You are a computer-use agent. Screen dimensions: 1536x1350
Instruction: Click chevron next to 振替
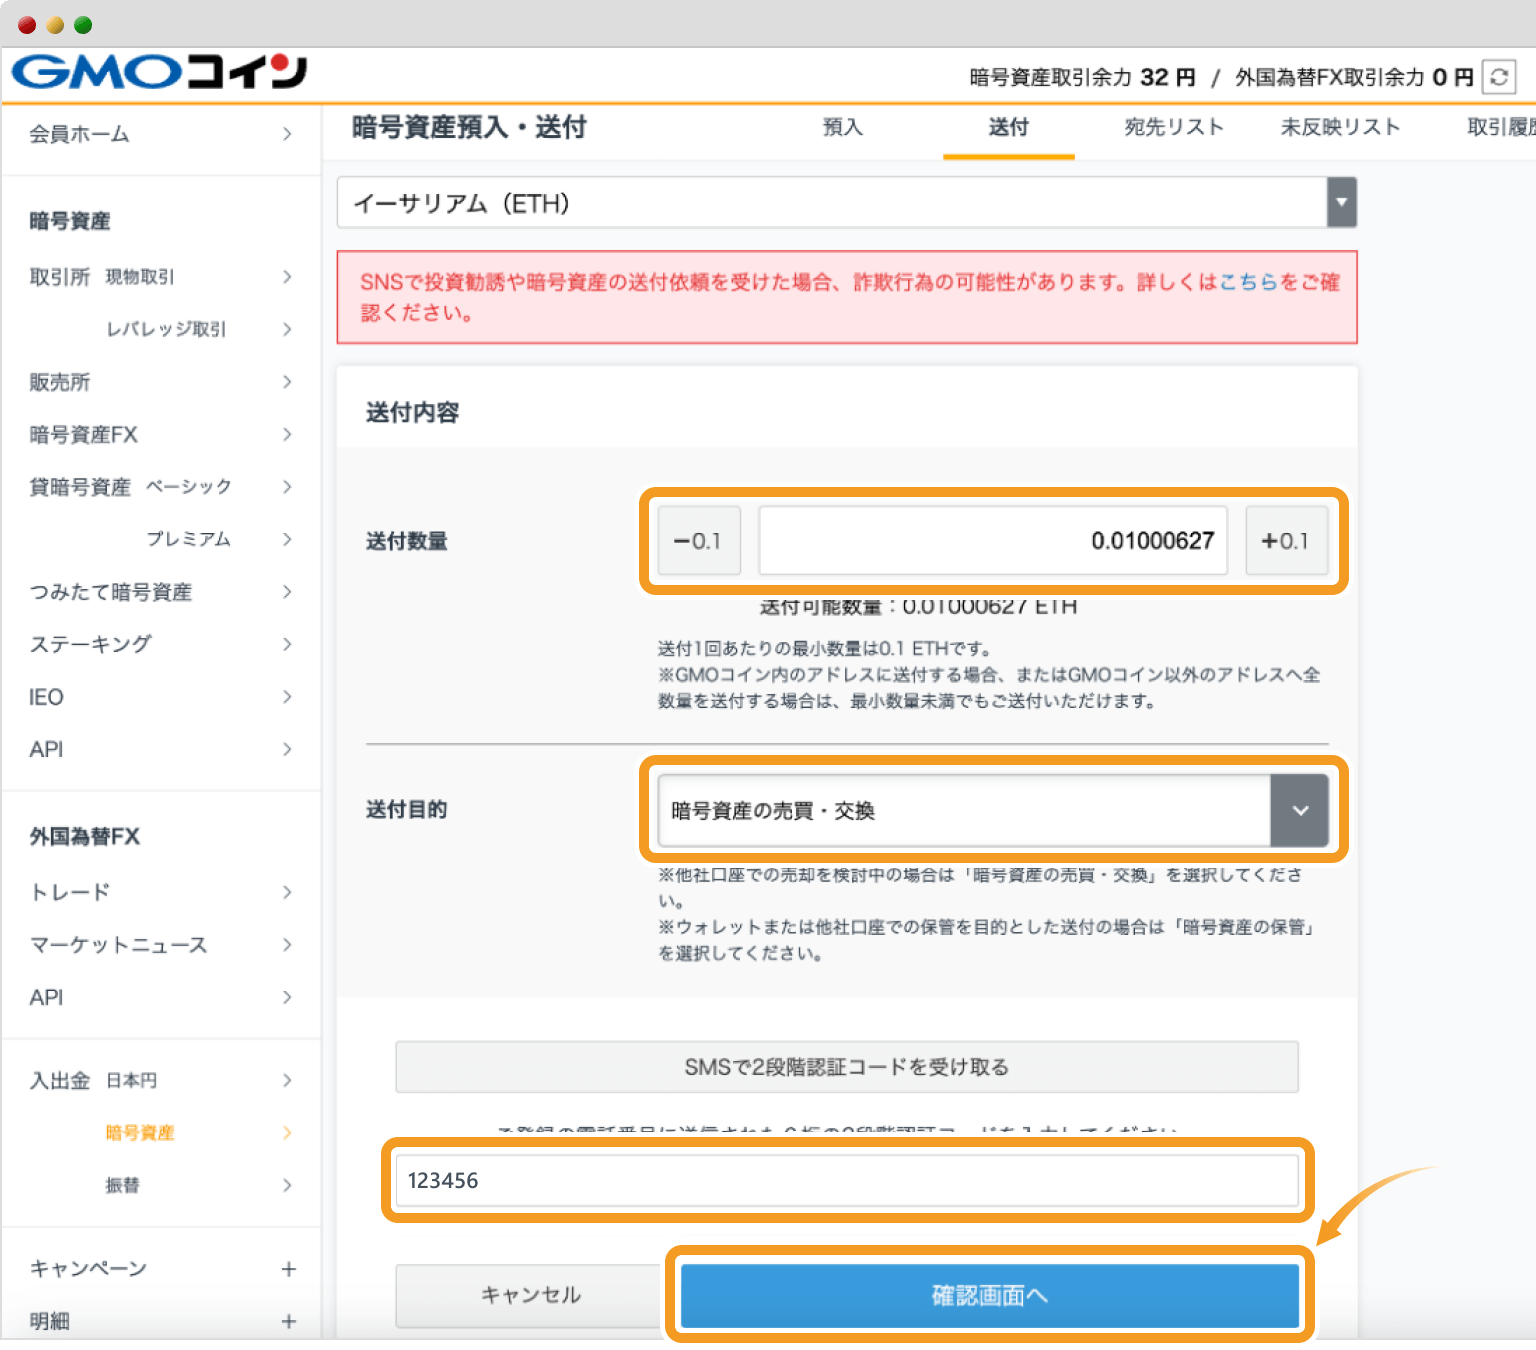[x=287, y=1185]
